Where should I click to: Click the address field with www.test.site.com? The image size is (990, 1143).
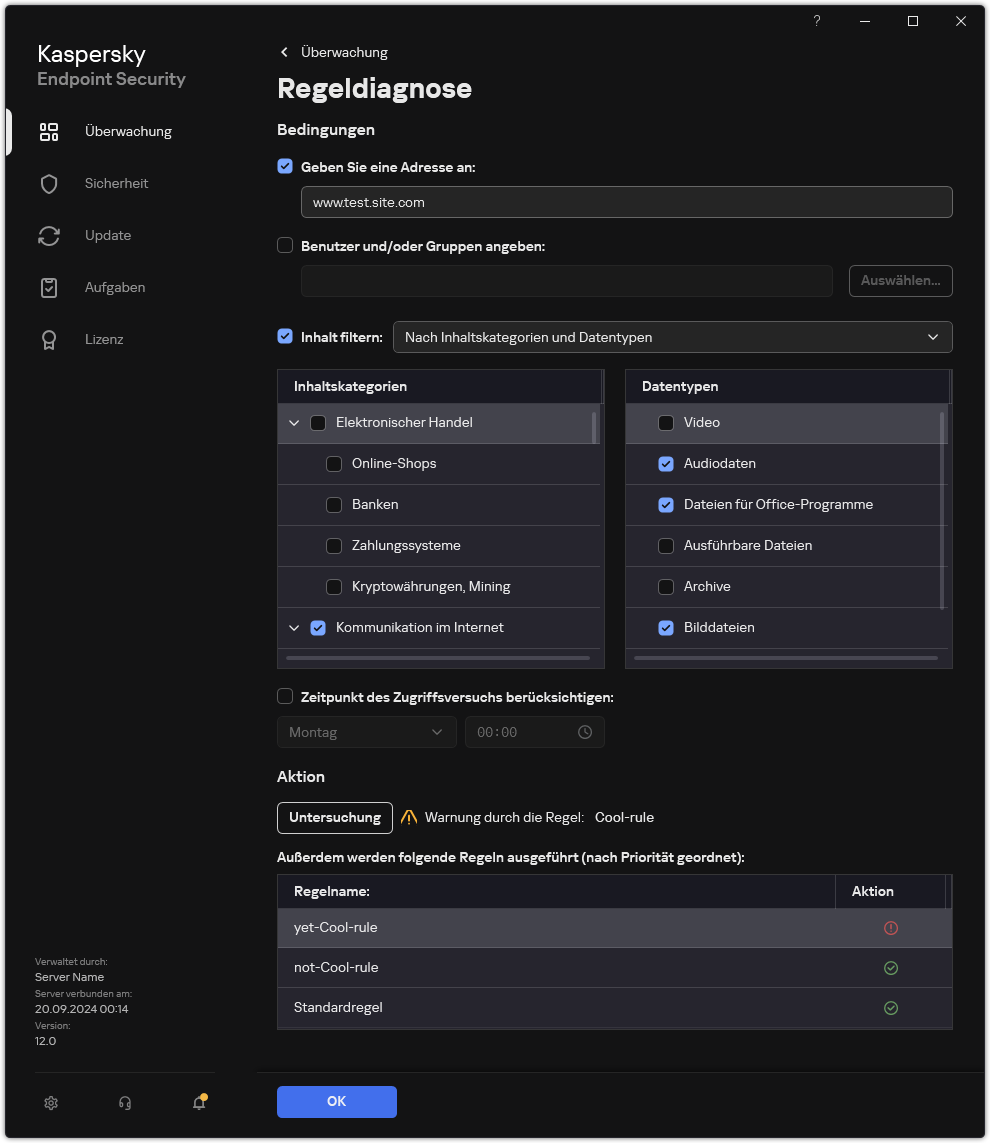[x=626, y=202]
